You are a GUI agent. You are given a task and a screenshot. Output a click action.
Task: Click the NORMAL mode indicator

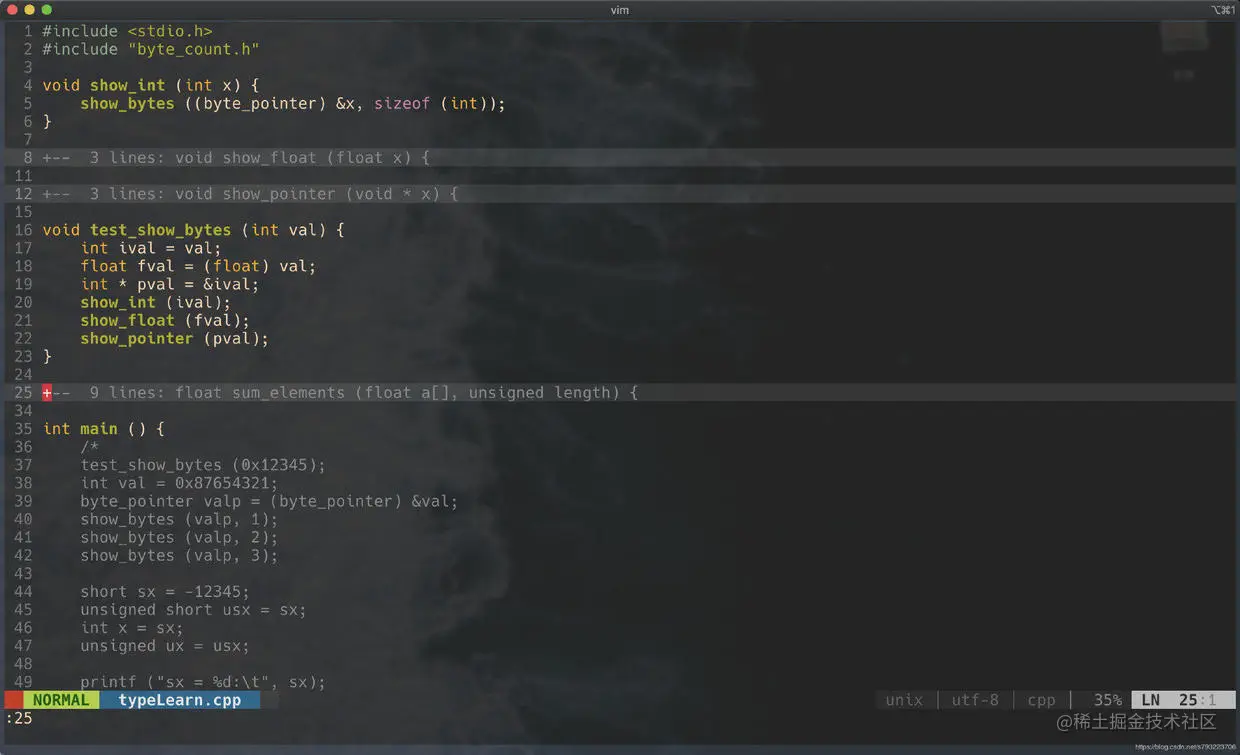point(61,700)
